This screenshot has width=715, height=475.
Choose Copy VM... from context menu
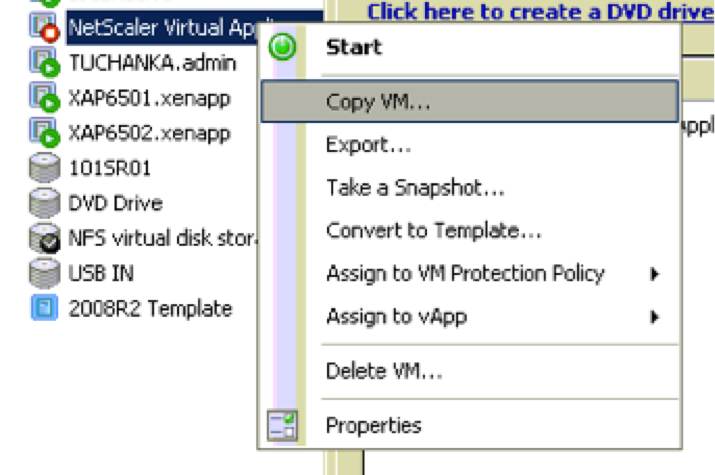[378, 102]
